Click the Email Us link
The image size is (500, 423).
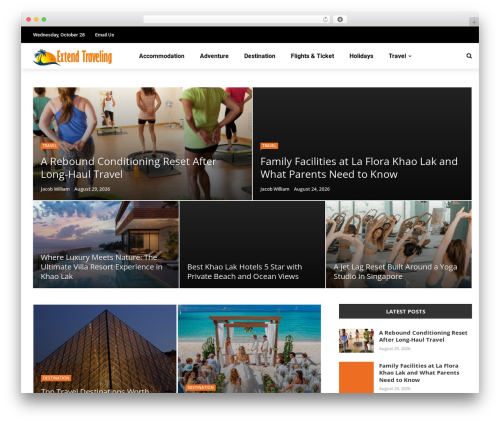(104, 35)
